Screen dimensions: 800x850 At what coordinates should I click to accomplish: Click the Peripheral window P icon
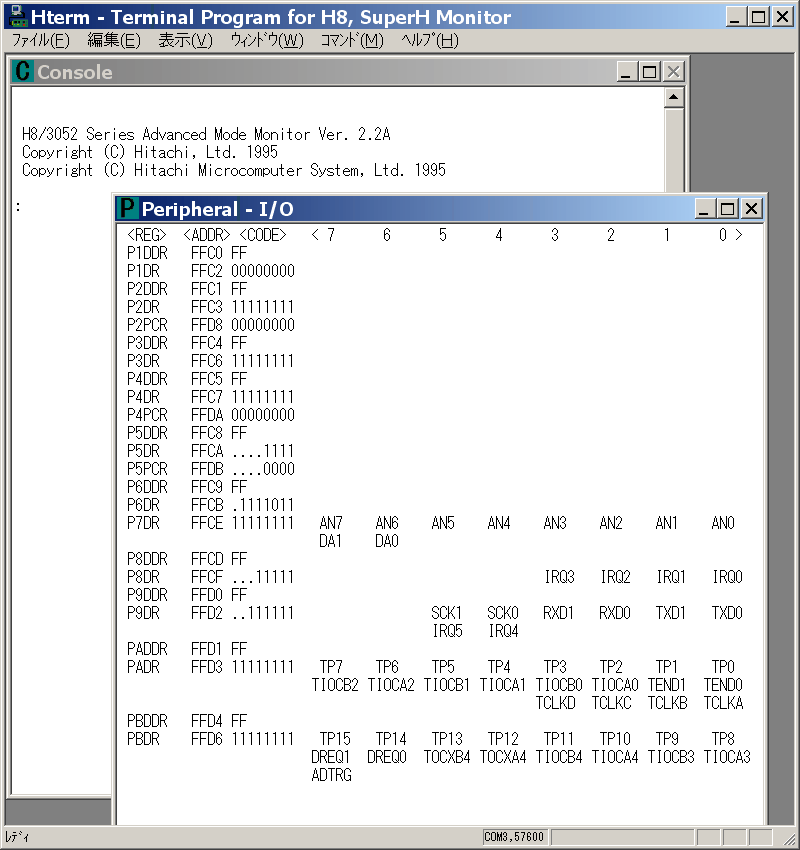point(127,209)
